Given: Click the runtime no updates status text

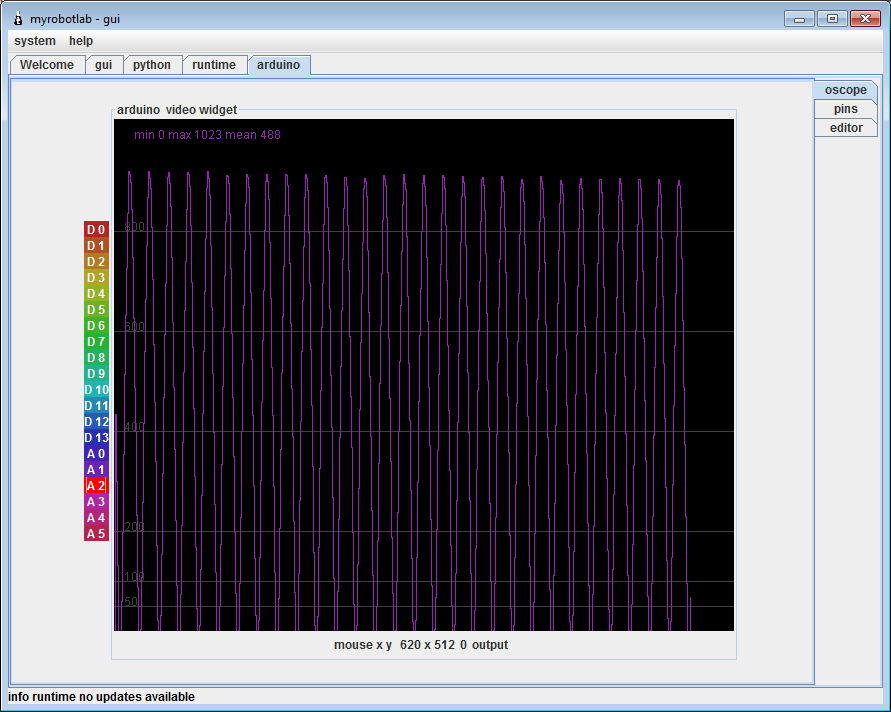Looking at the screenshot, I should coord(101,697).
